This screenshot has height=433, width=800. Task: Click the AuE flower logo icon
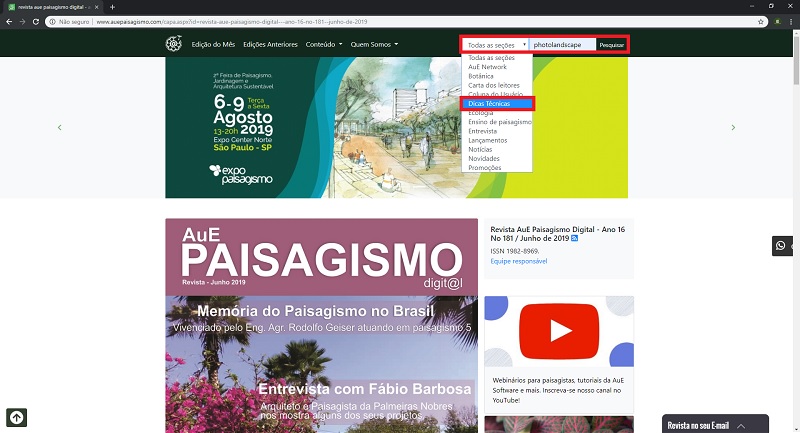(x=173, y=44)
